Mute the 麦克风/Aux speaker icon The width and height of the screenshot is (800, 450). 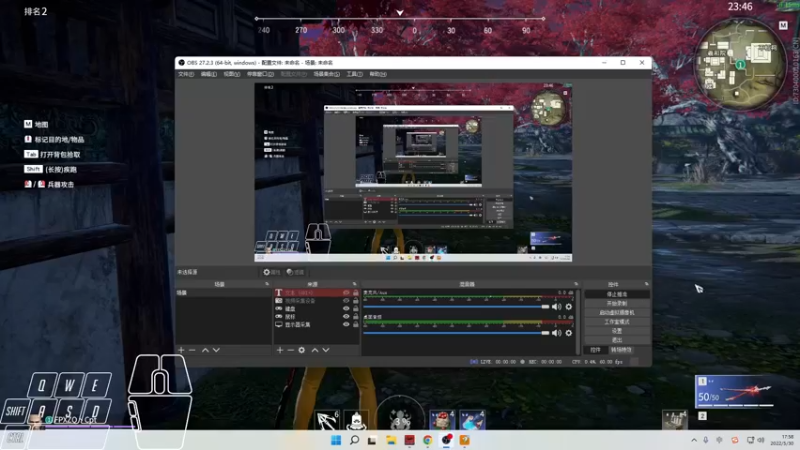[x=557, y=307]
